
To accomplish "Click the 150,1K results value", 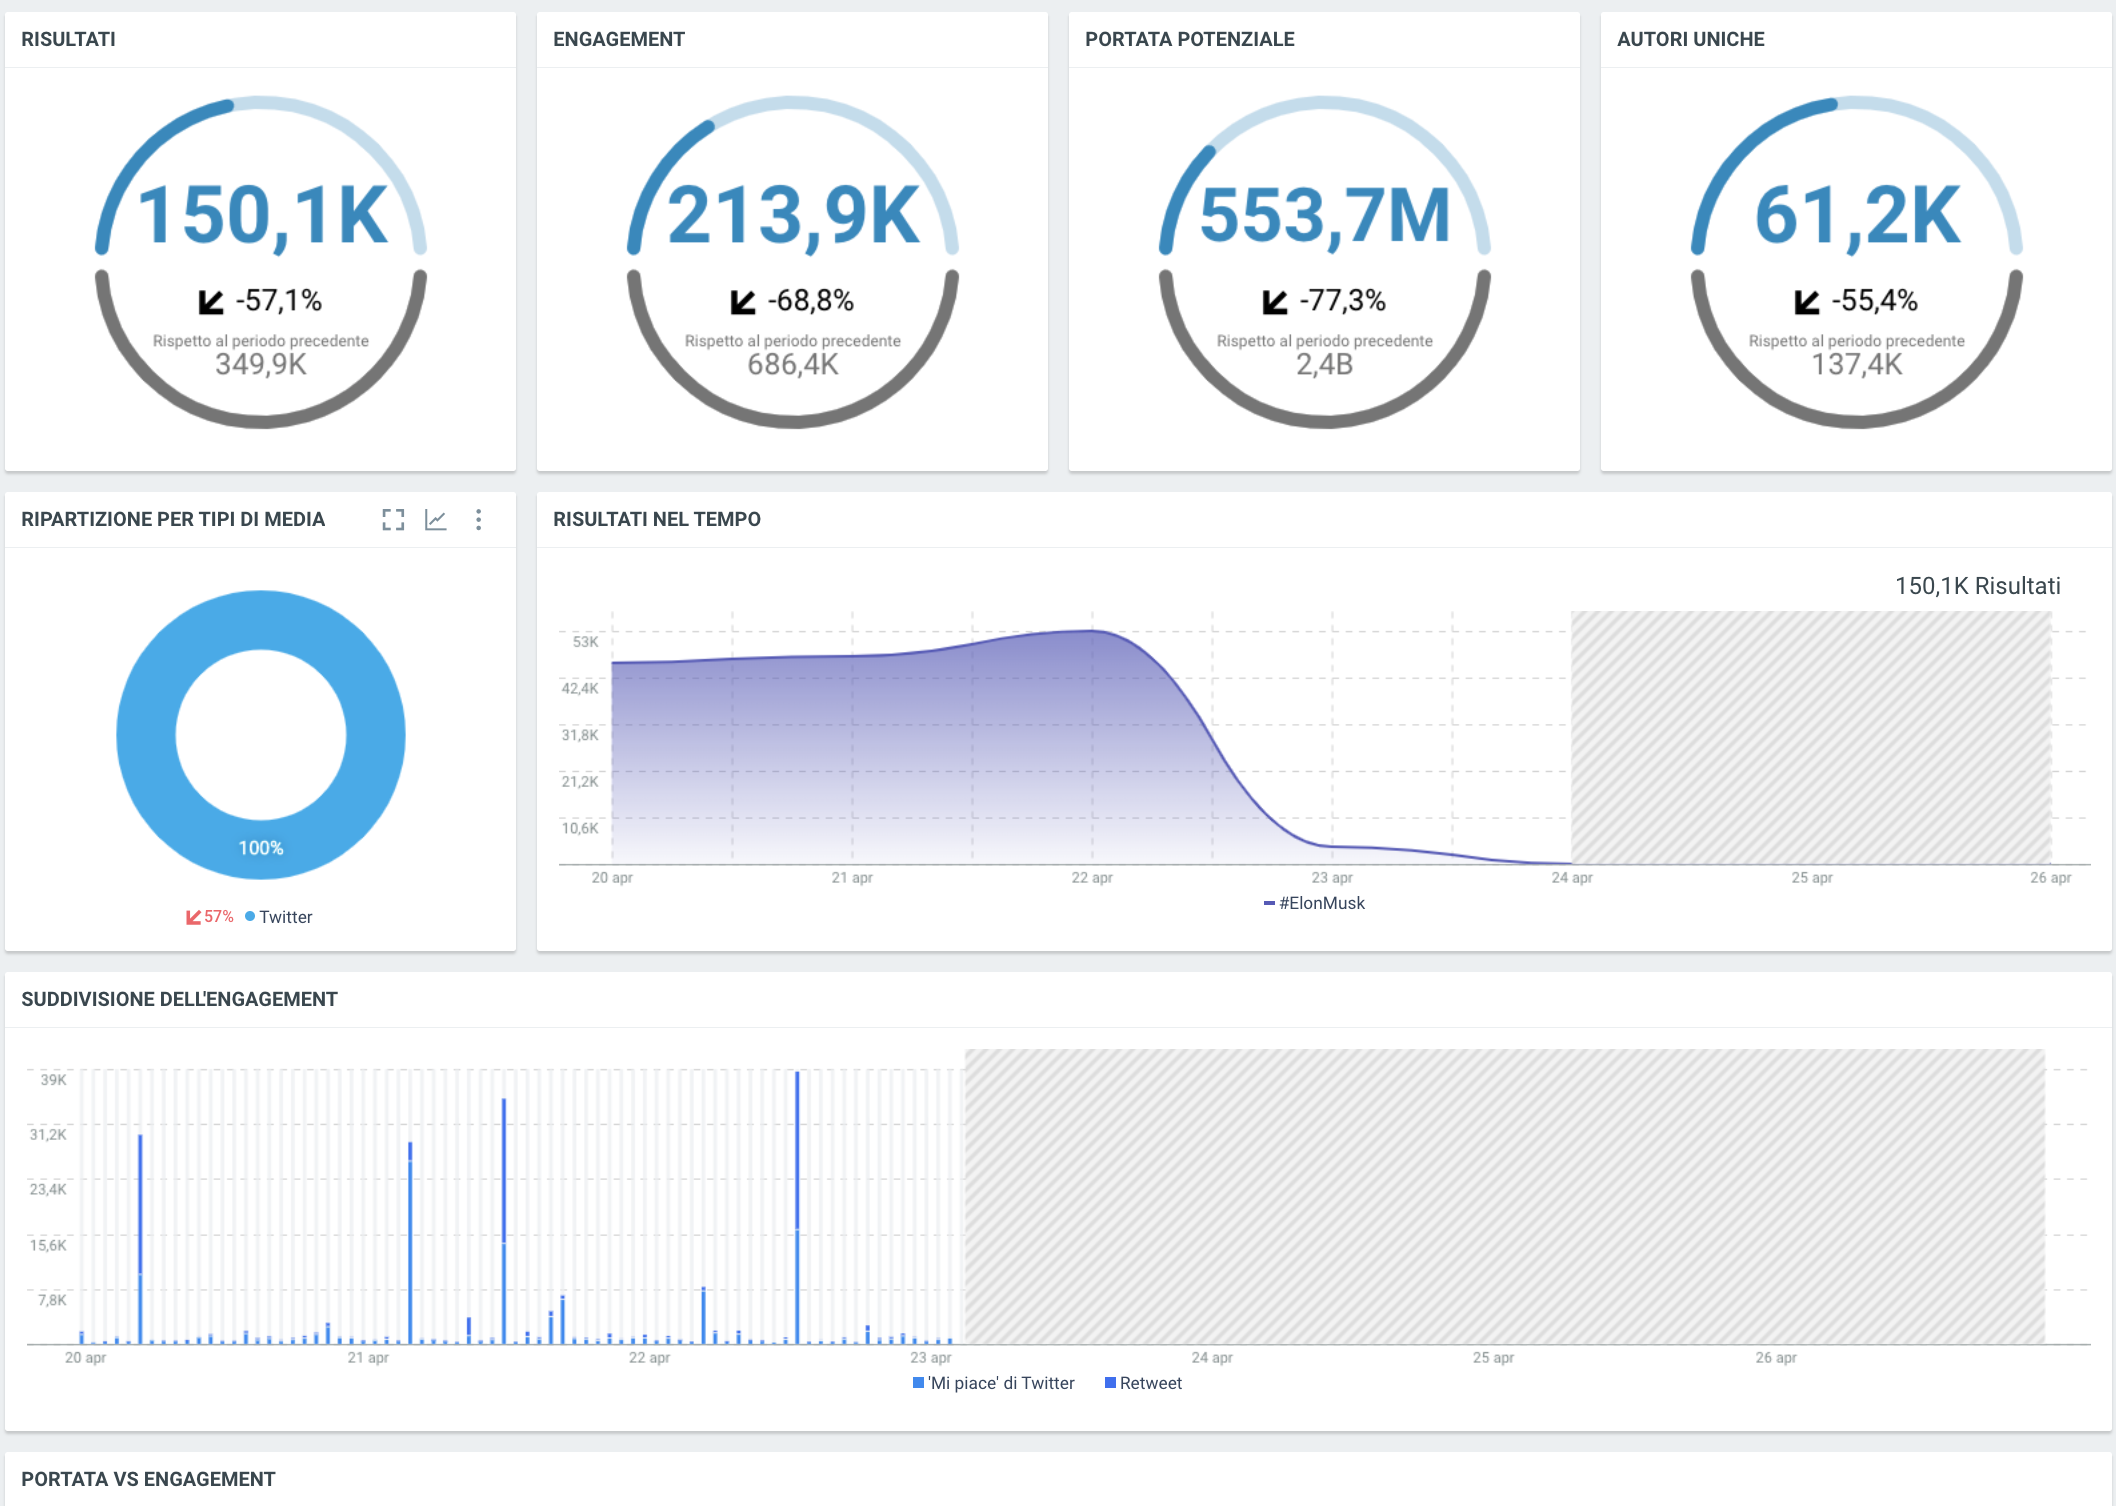I will pos(261,215).
